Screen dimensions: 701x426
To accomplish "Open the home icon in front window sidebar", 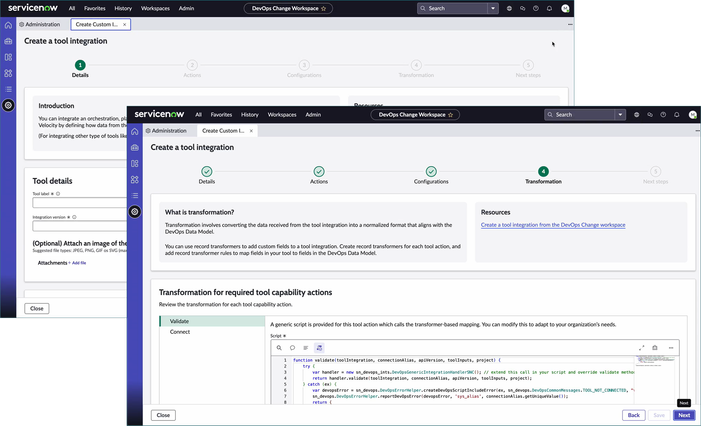I will [x=135, y=131].
